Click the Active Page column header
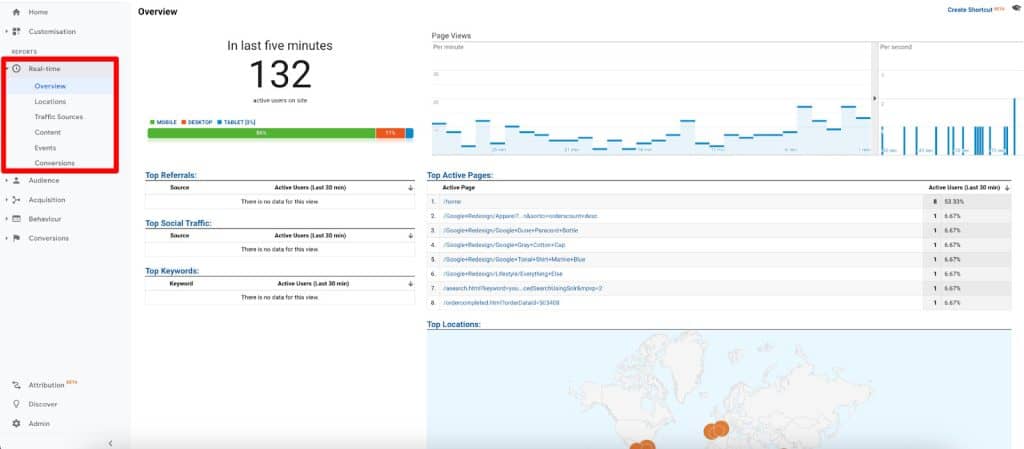Viewport: 1024px width, 449px height. click(458, 188)
